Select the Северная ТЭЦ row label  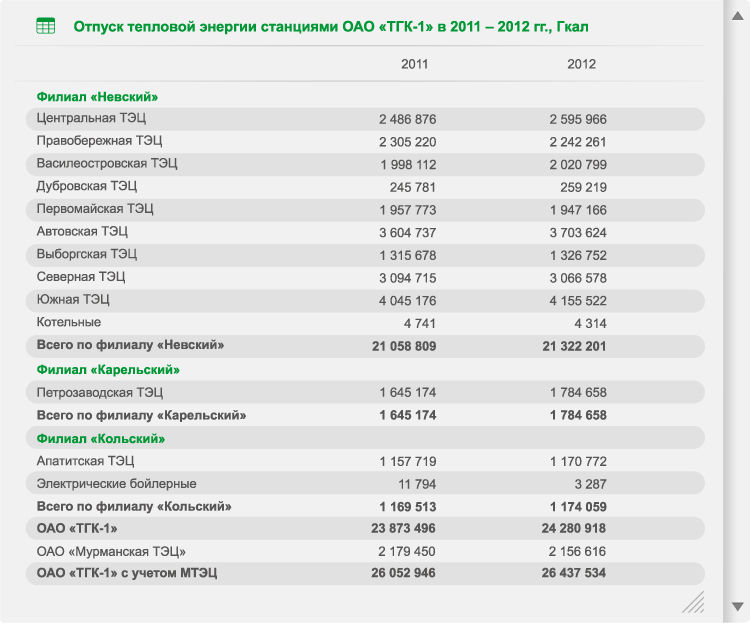point(81,277)
